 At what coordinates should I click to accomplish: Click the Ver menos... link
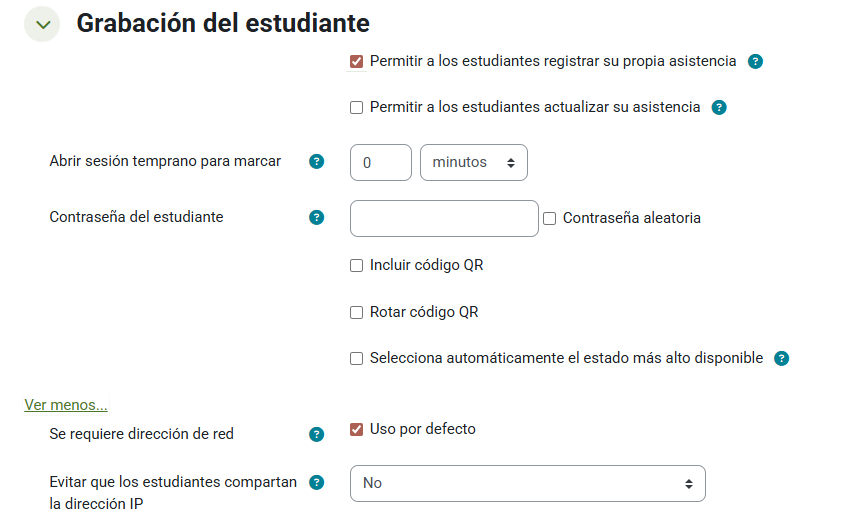[x=66, y=405]
